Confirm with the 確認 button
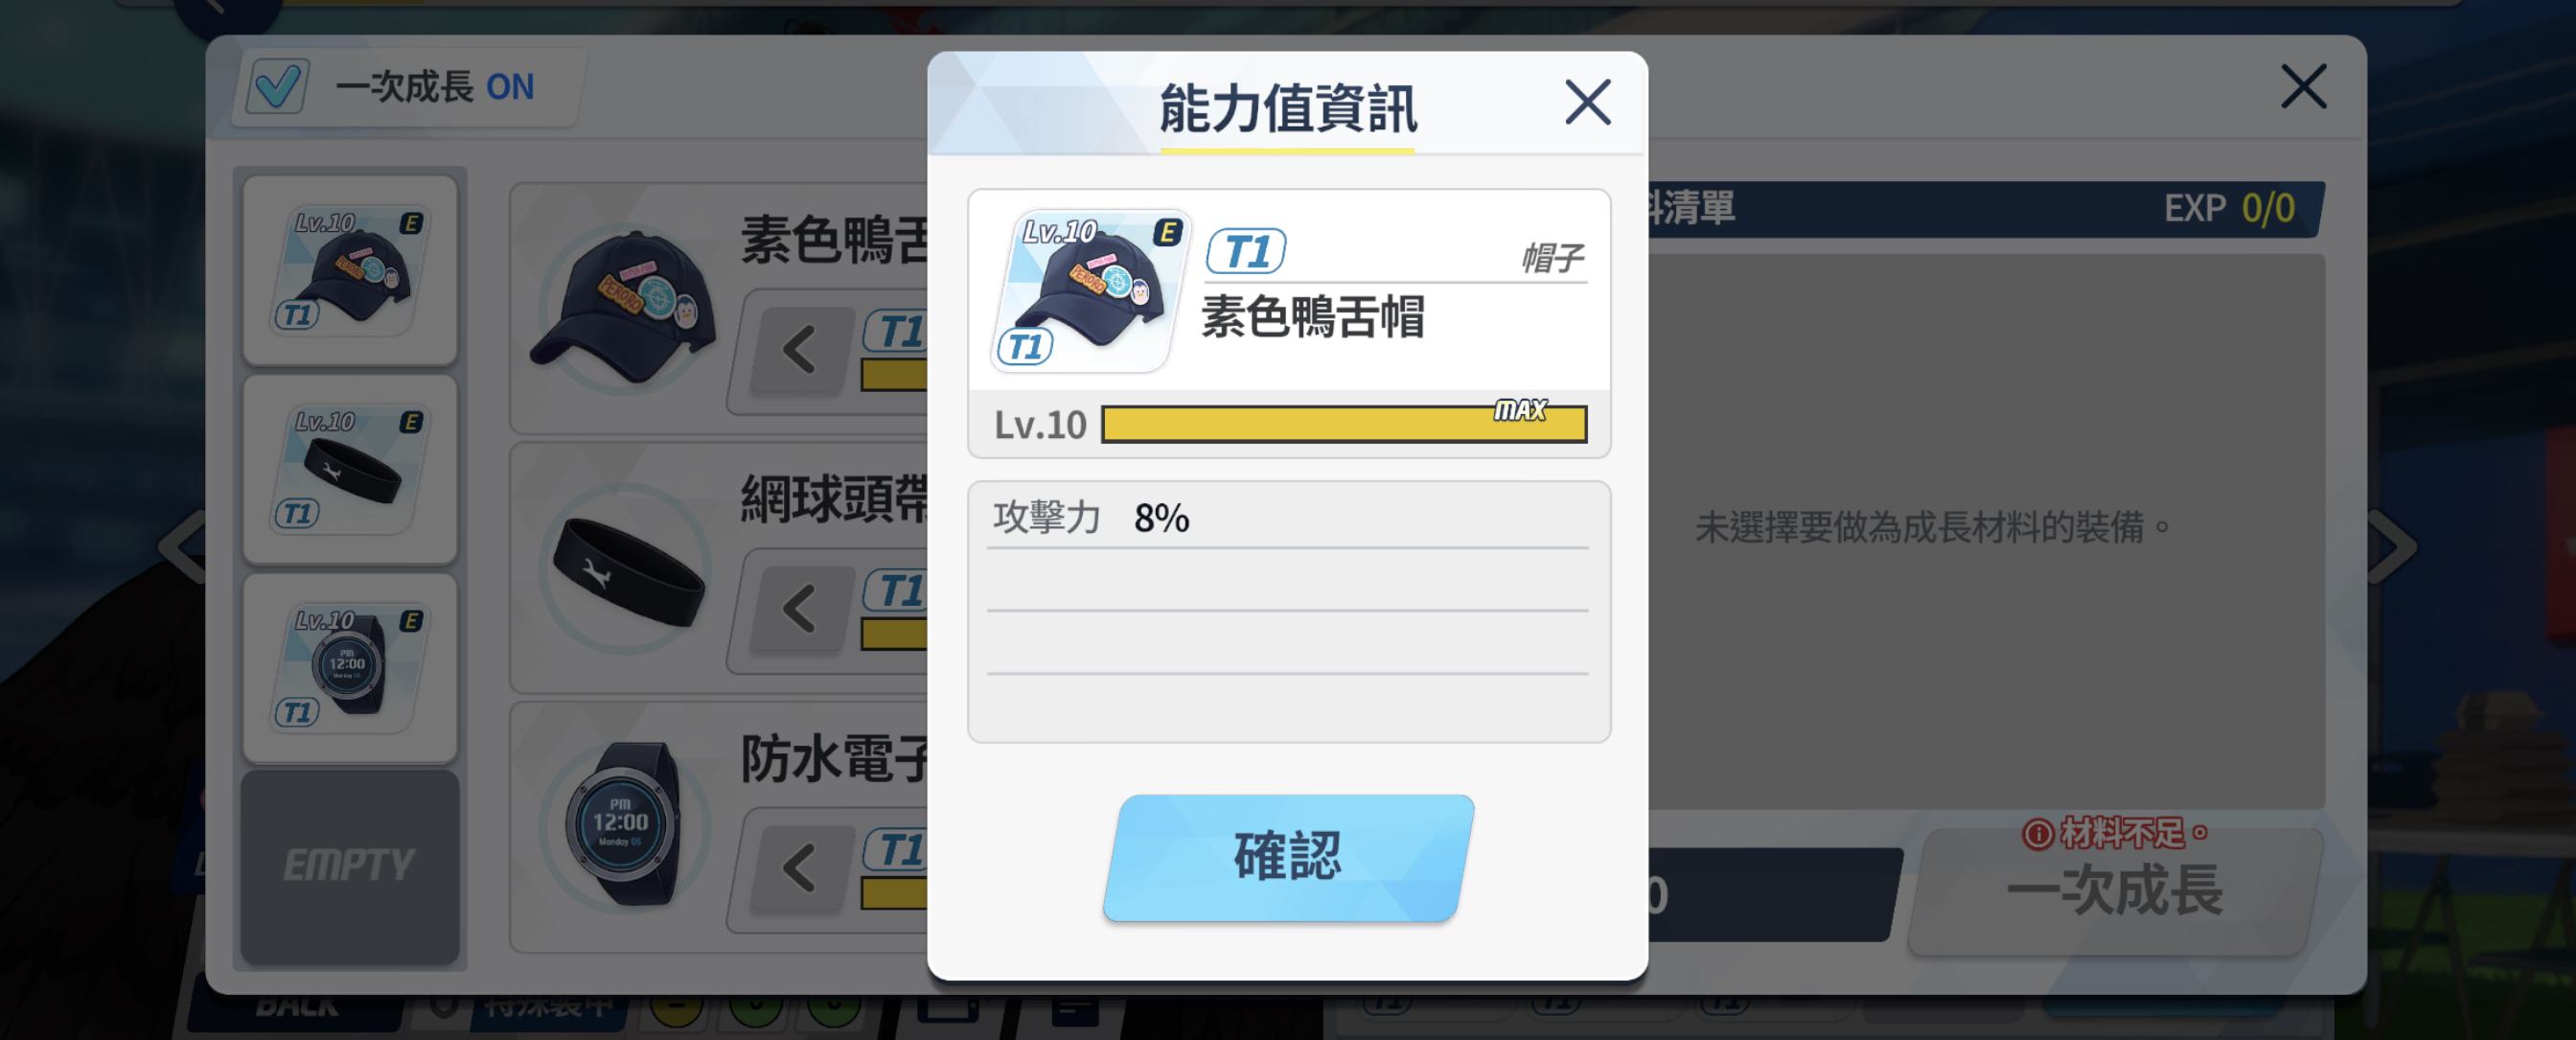 (1288, 858)
